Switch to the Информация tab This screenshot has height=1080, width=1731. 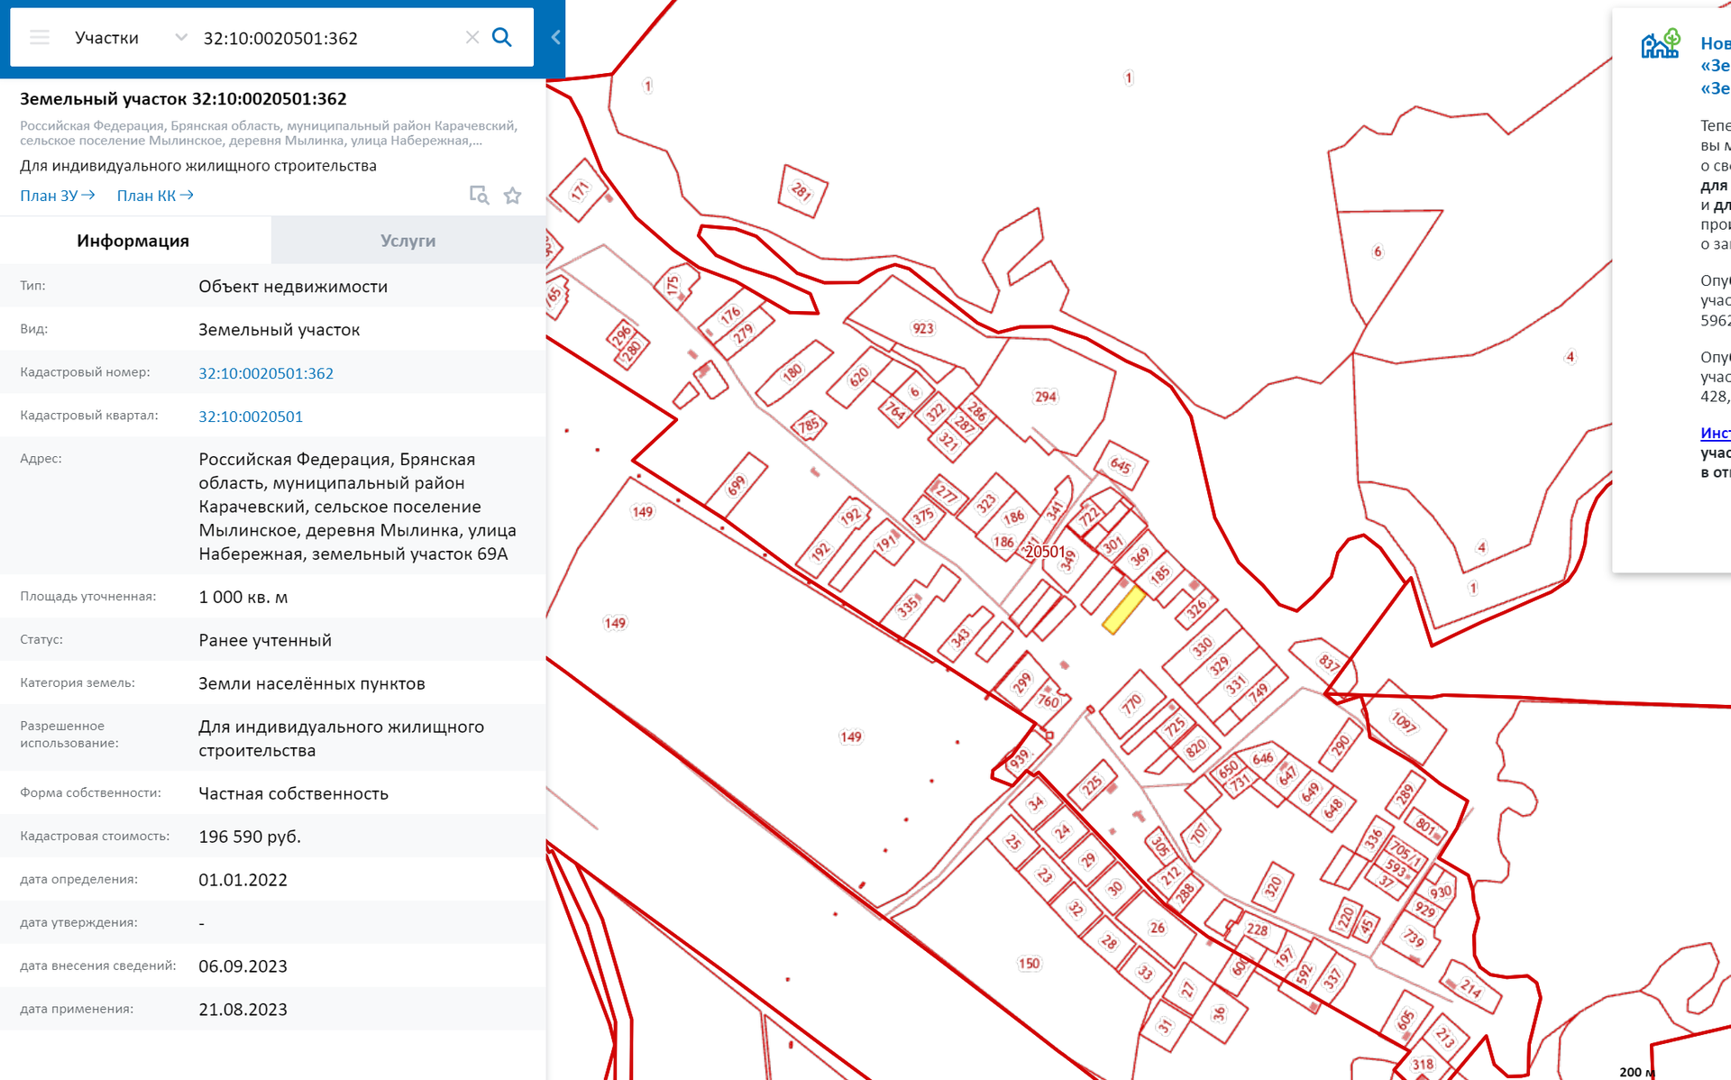pos(133,241)
